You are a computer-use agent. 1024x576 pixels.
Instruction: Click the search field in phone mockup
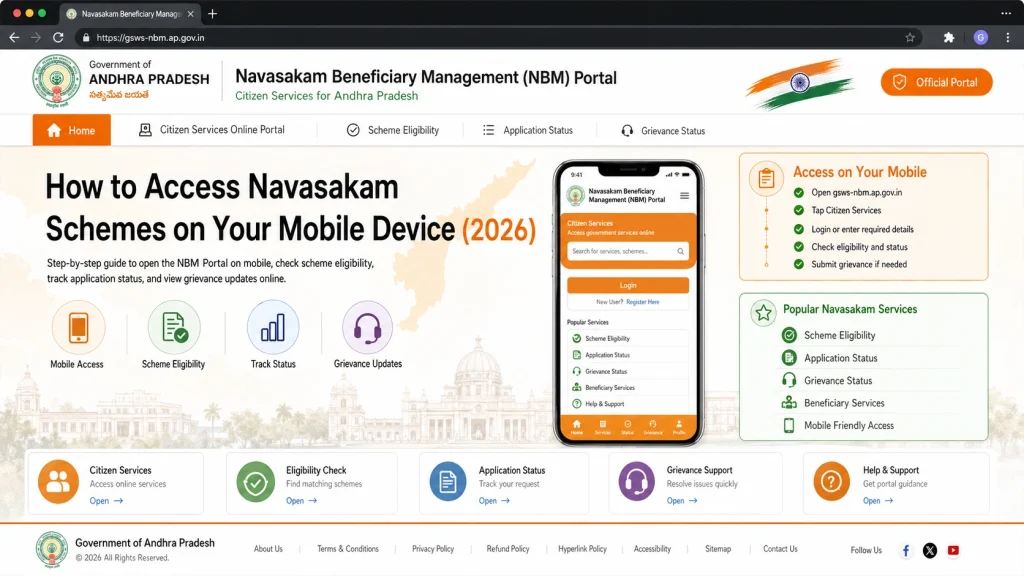point(628,251)
